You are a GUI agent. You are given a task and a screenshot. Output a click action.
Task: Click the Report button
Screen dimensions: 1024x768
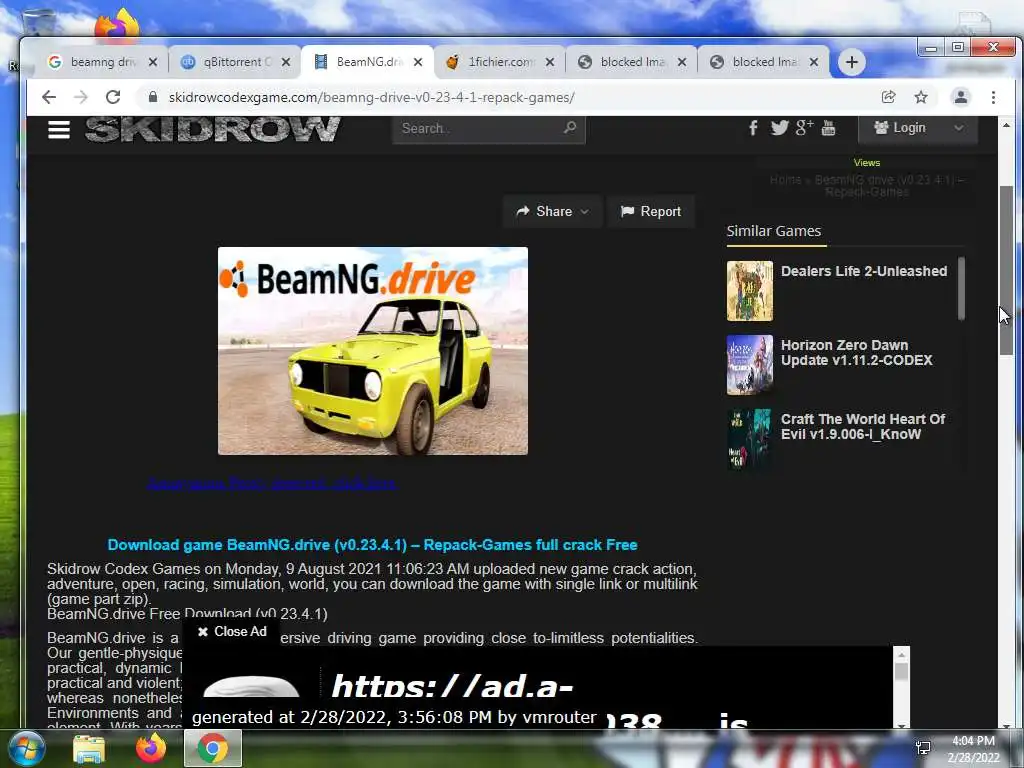(651, 212)
